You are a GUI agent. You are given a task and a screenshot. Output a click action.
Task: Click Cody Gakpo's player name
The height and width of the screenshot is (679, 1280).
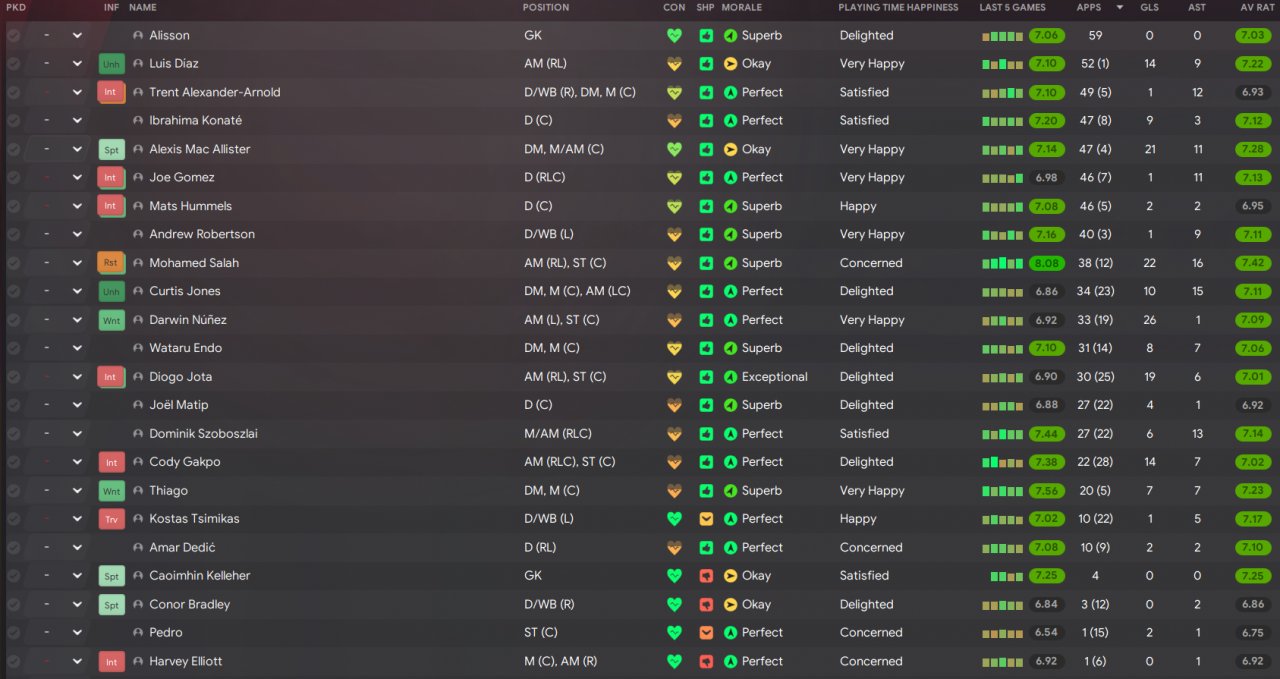click(184, 462)
